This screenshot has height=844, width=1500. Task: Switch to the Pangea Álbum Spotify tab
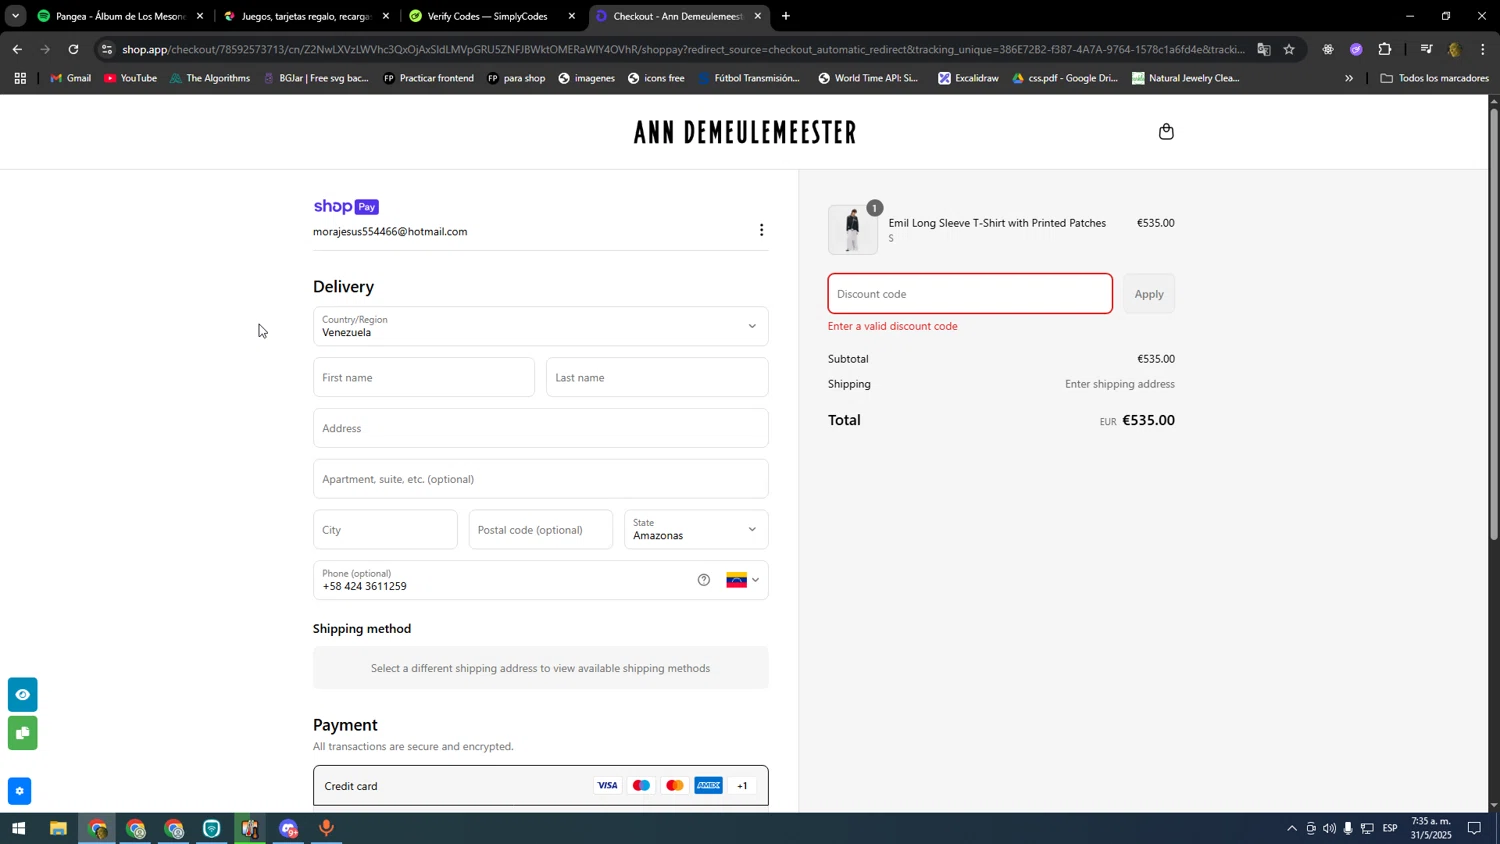[118, 16]
